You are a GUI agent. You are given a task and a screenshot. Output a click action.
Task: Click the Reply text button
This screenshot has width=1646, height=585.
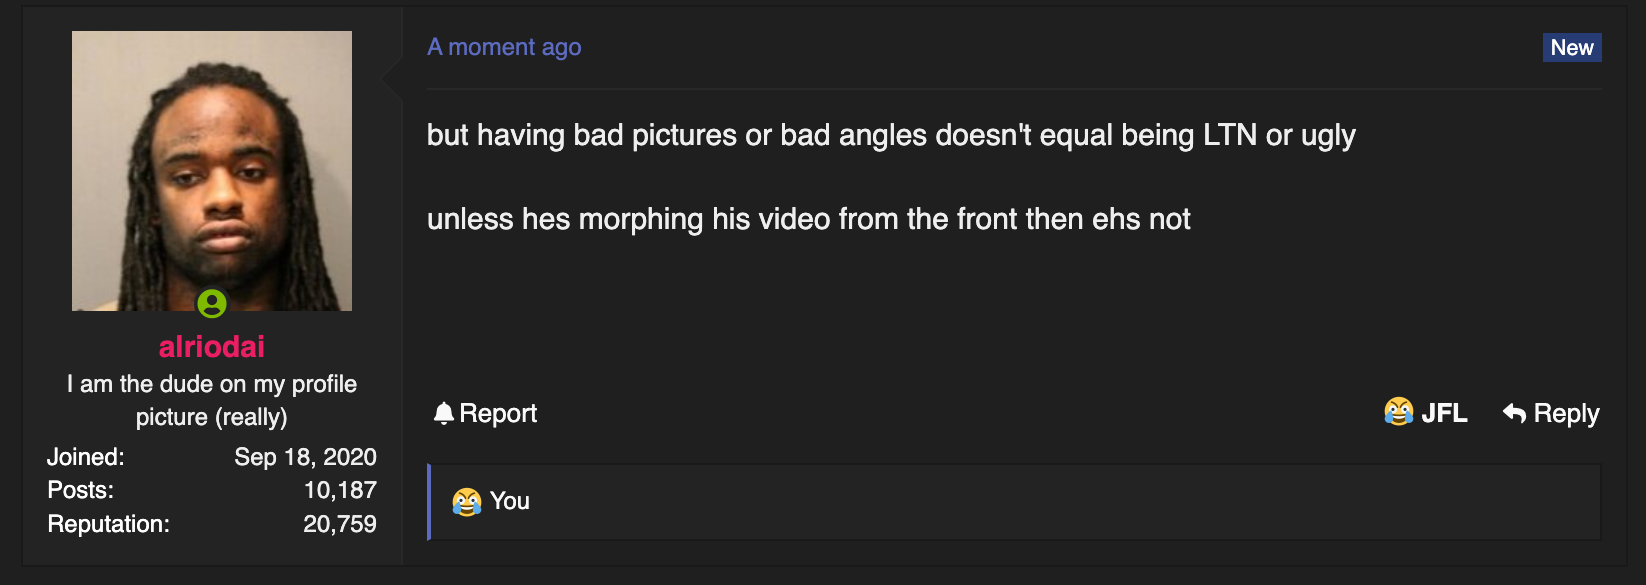[x=1566, y=414]
